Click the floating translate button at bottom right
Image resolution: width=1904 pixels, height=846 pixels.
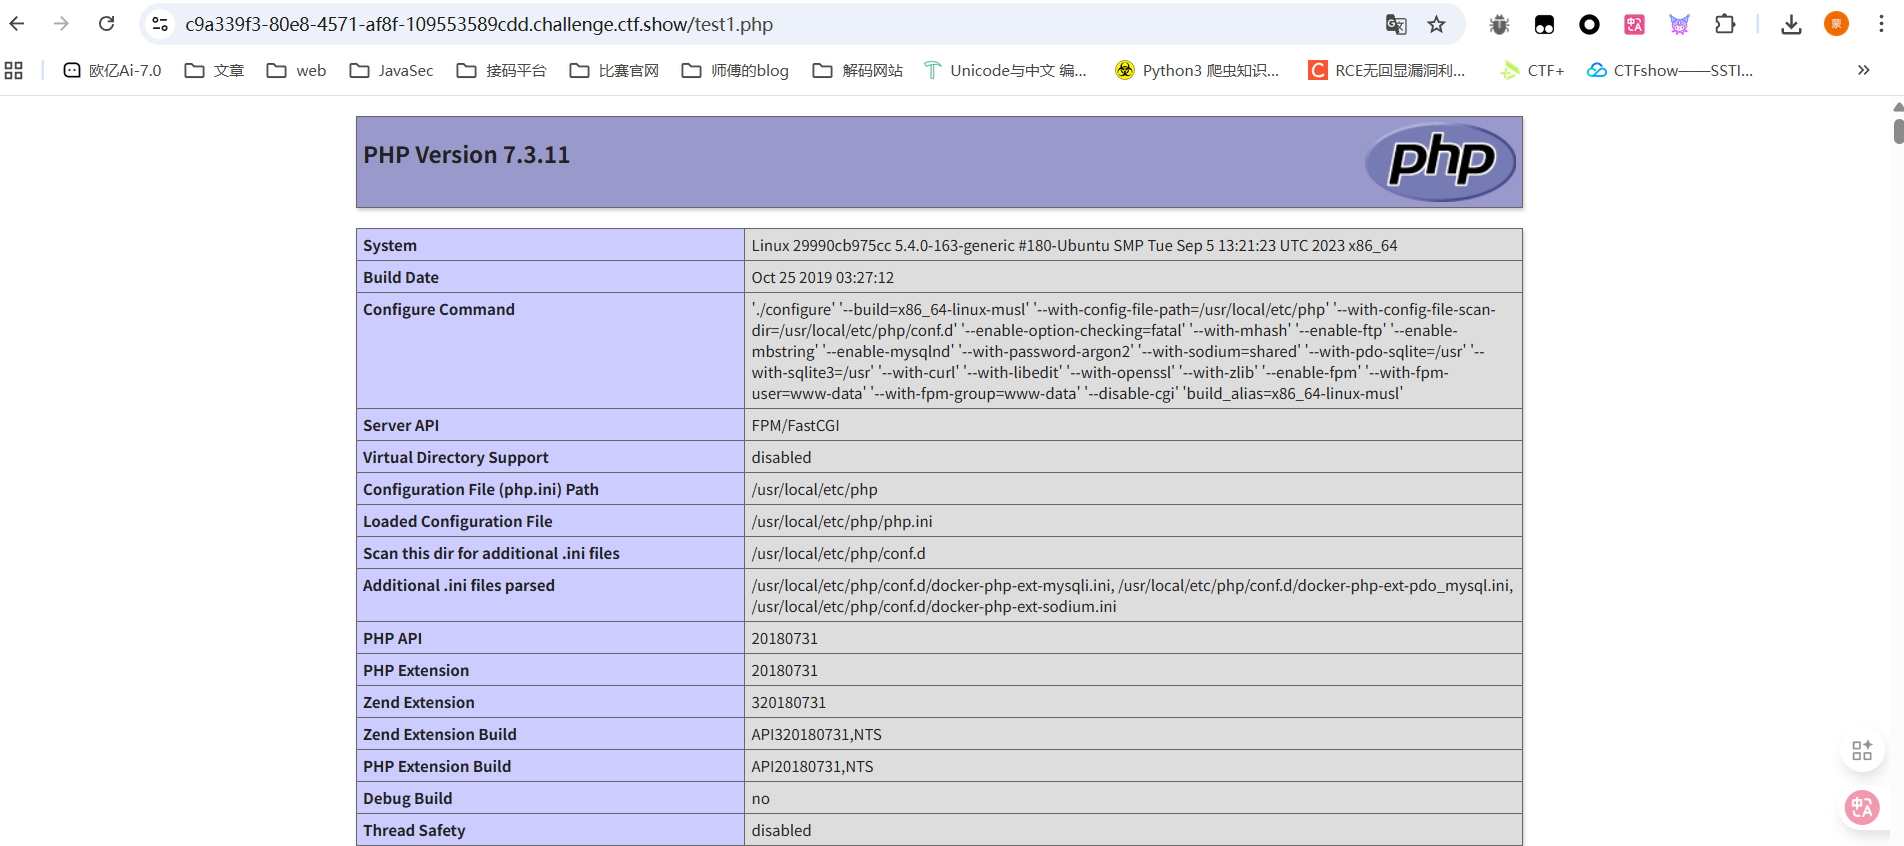1861,807
